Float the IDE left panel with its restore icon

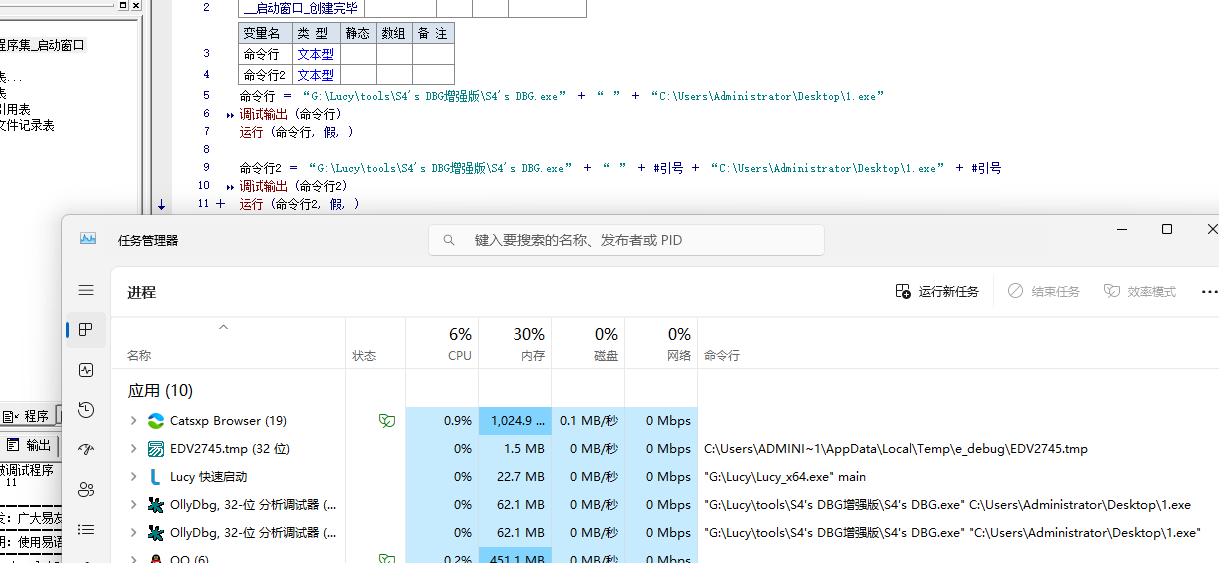tap(123, 6)
